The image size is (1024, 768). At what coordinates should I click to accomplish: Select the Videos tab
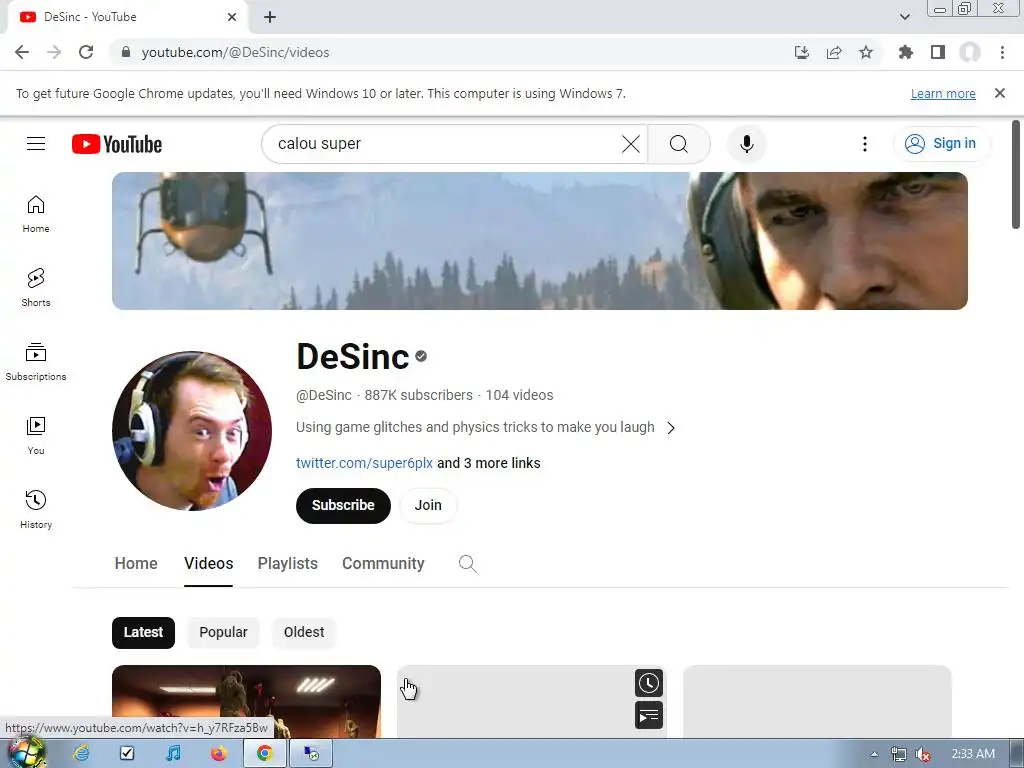coord(208,564)
